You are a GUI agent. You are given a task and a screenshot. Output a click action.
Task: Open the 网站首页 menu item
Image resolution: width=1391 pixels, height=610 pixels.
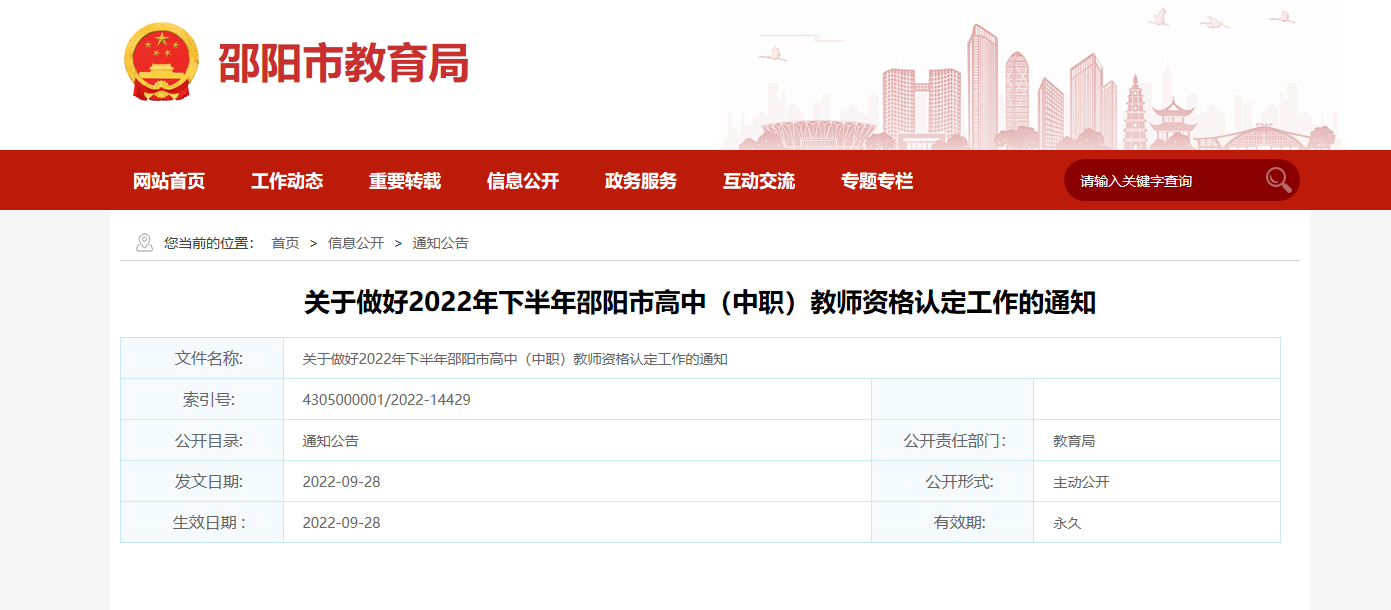[x=169, y=181]
